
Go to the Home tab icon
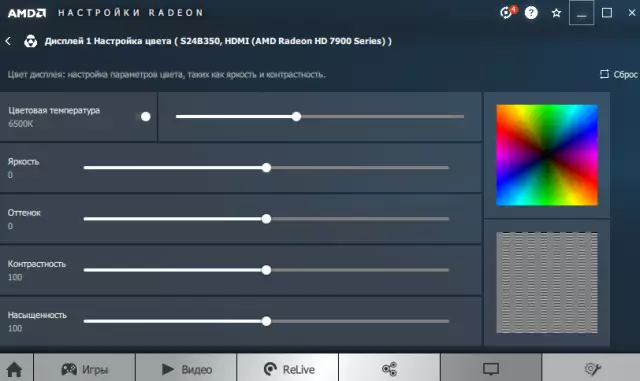(x=15, y=369)
